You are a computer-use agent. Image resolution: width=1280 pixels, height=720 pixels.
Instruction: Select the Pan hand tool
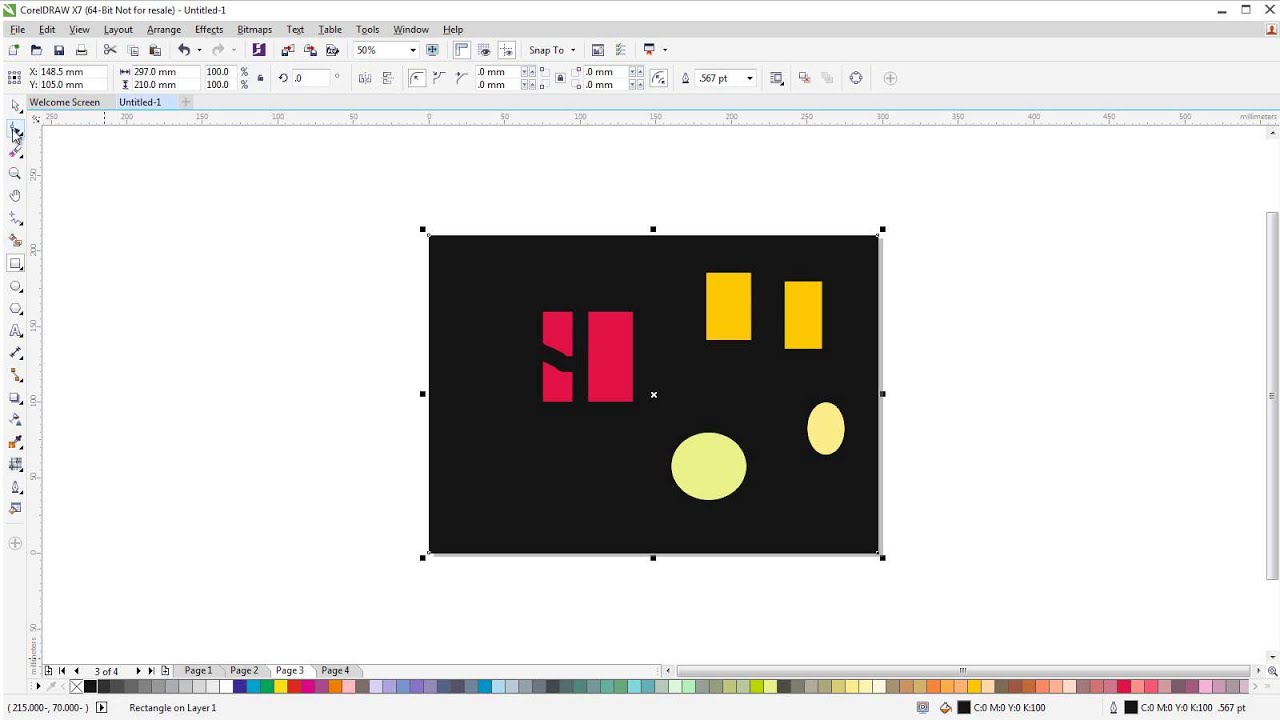click(x=15, y=196)
